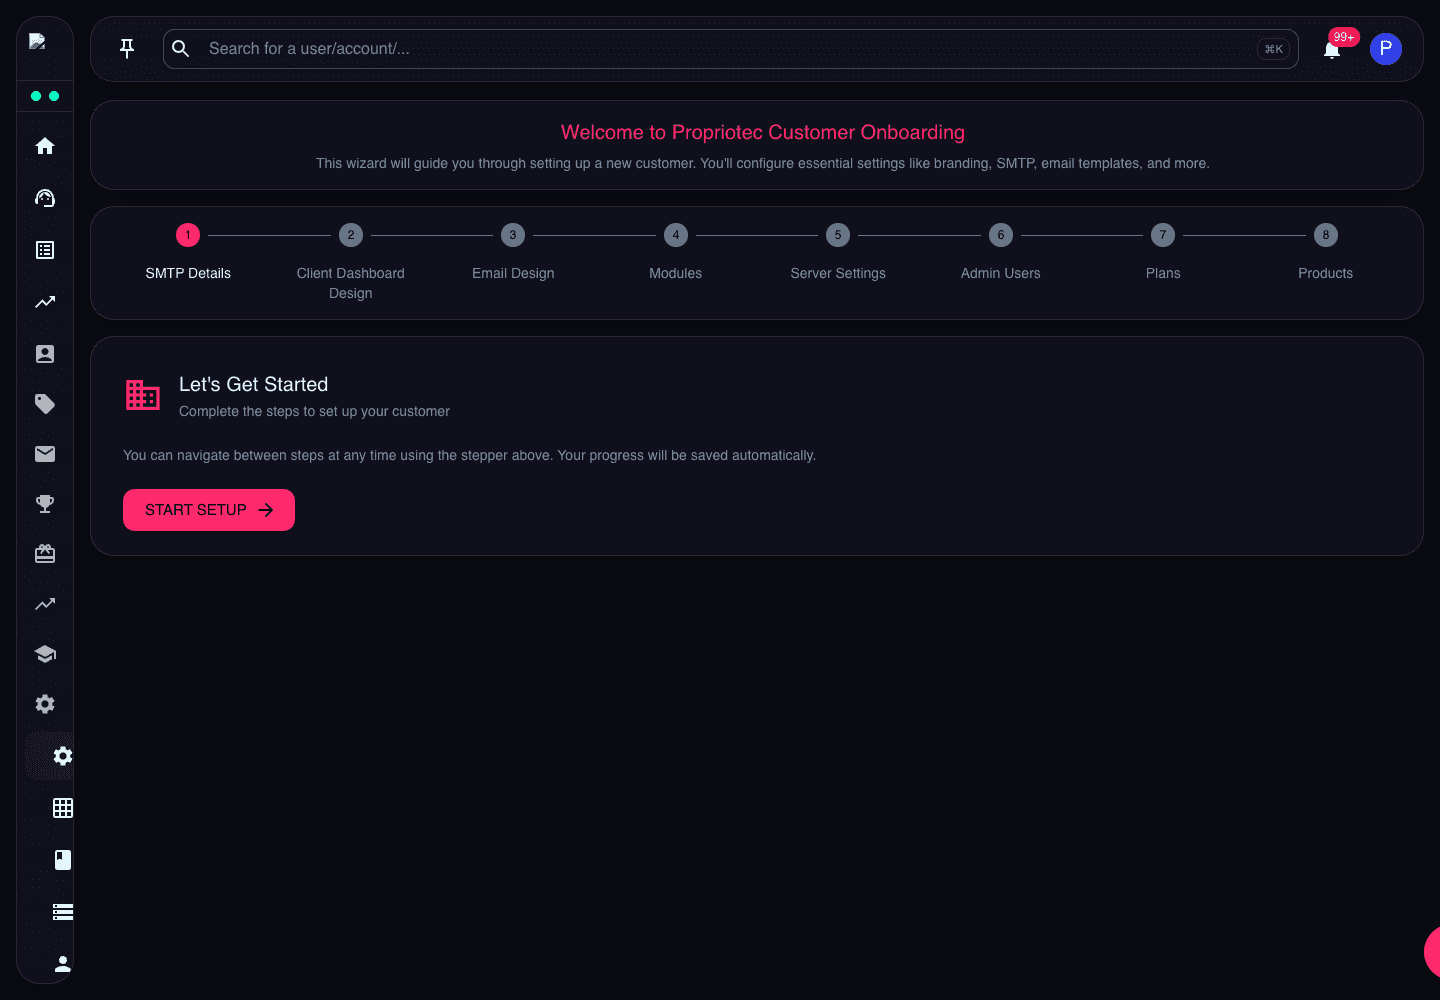The height and width of the screenshot is (1000, 1440).
Task: Go to step 6 Admin Users
Action: [1001, 253]
